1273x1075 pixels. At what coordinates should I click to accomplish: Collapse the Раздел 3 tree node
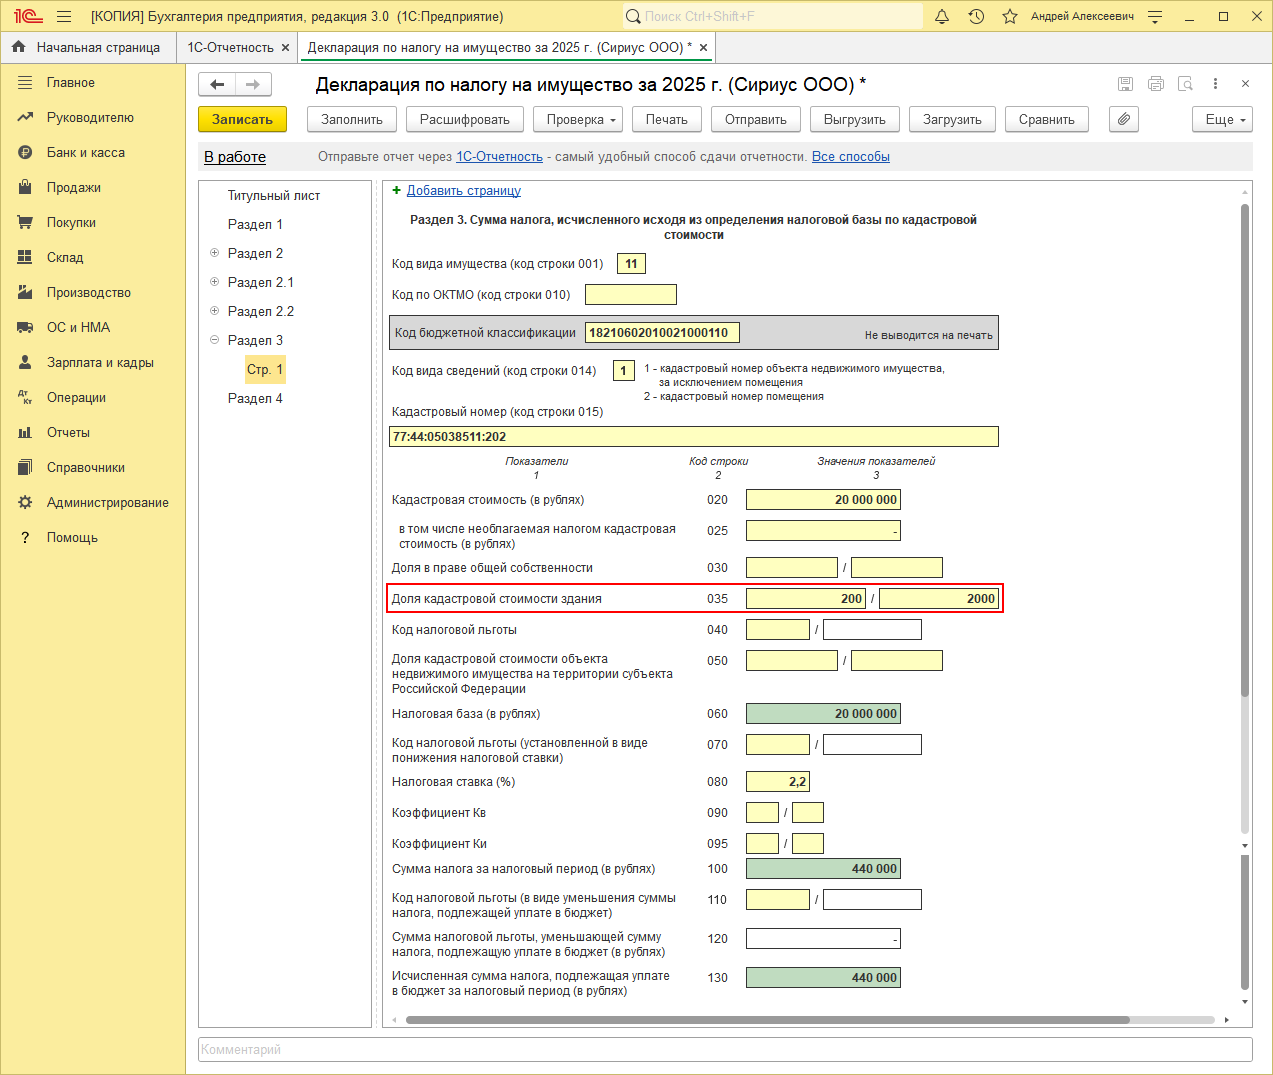tap(214, 340)
